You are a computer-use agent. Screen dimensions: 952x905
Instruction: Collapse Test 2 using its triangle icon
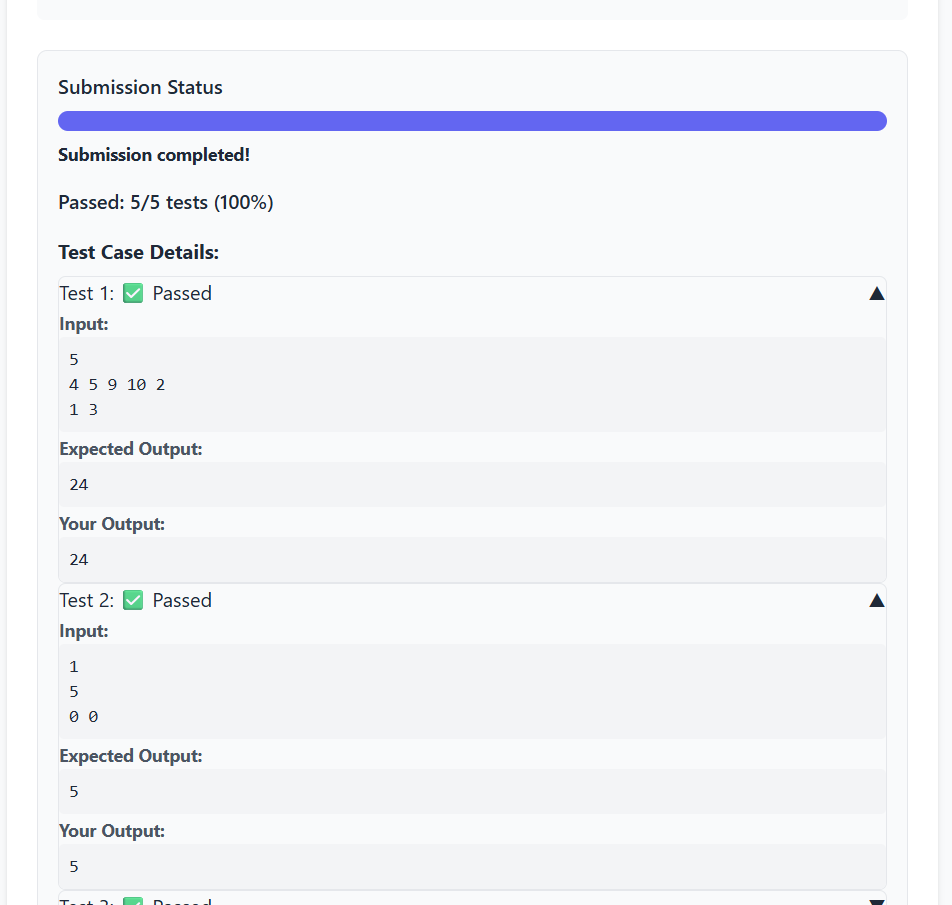(x=876, y=599)
